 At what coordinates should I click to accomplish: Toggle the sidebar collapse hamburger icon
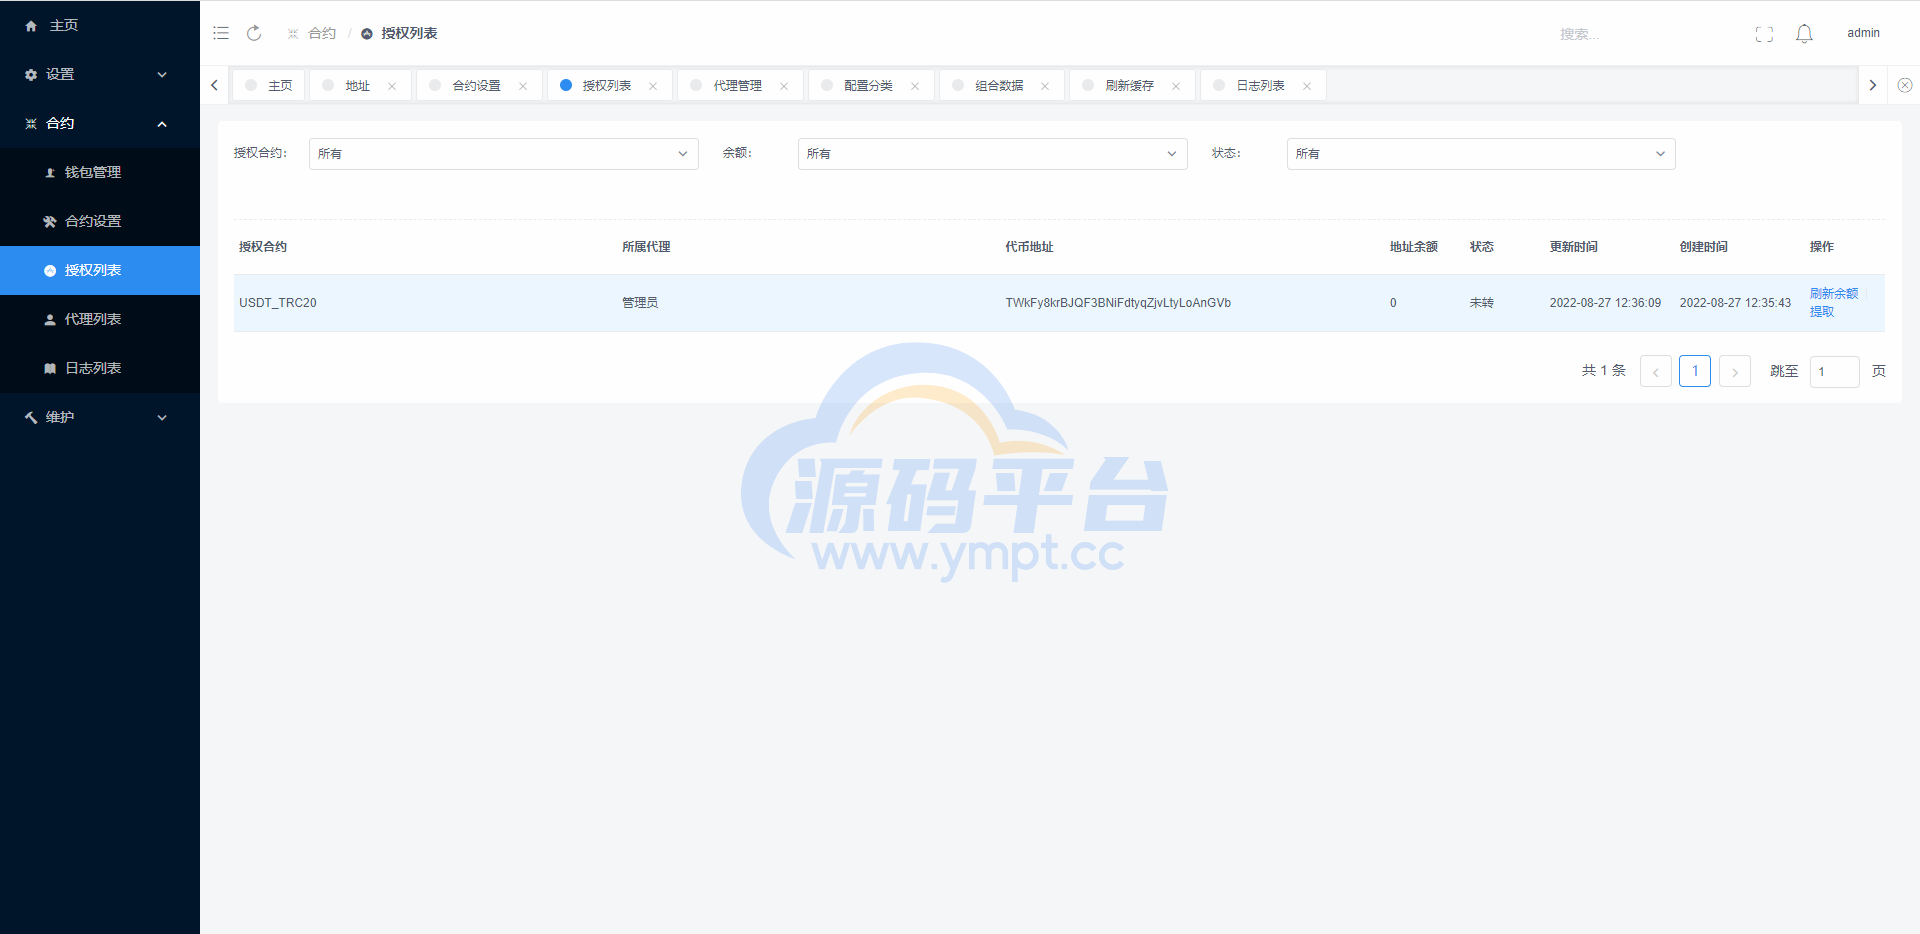[221, 33]
